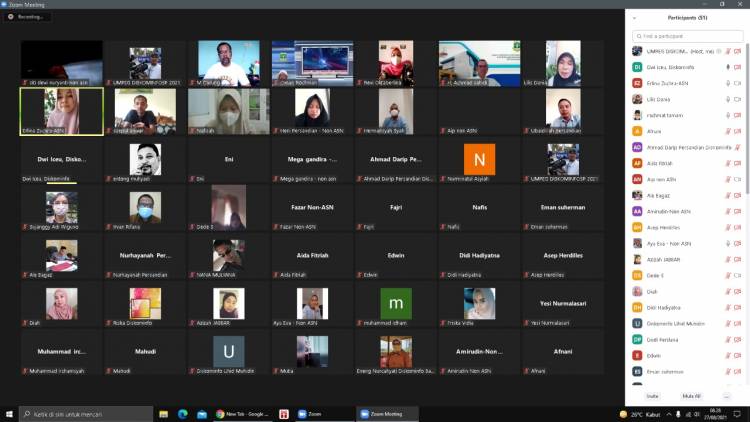The height and width of the screenshot is (422, 750).
Task: Open the more options ellipsis button
Action: point(726,396)
